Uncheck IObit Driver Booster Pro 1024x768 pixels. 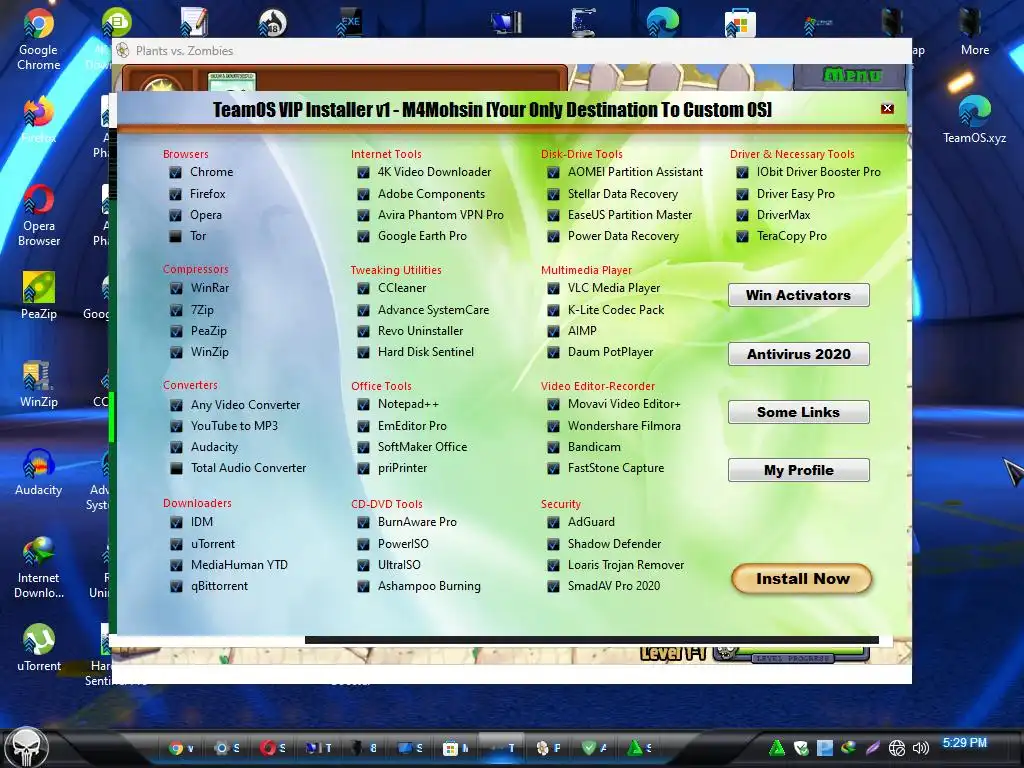[x=742, y=173]
